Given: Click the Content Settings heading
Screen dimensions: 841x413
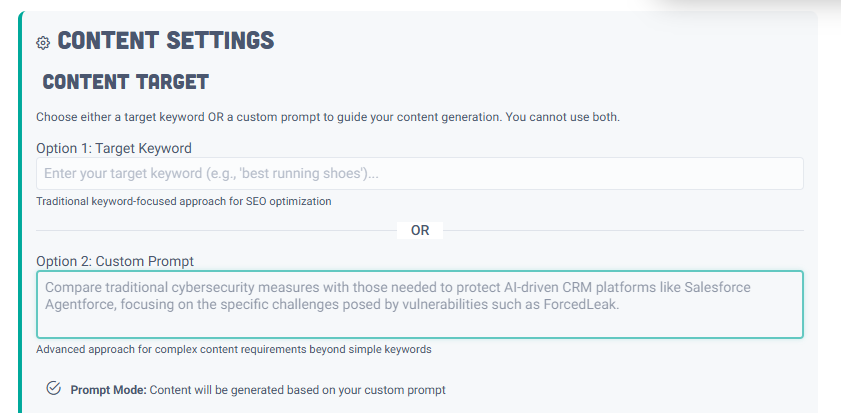Looking at the screenshot, I should [165, 41].
